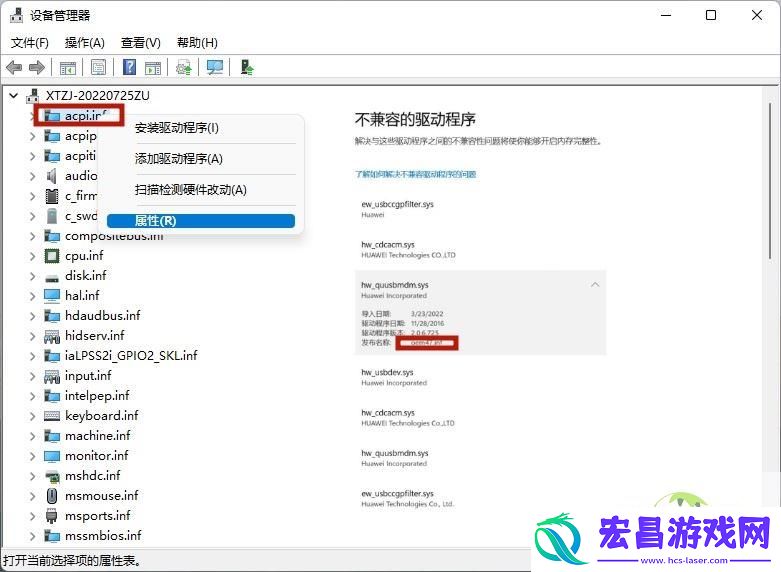
Task: Click the add drivers toolbar icon with green arrow
Action: tap(247, 67)
